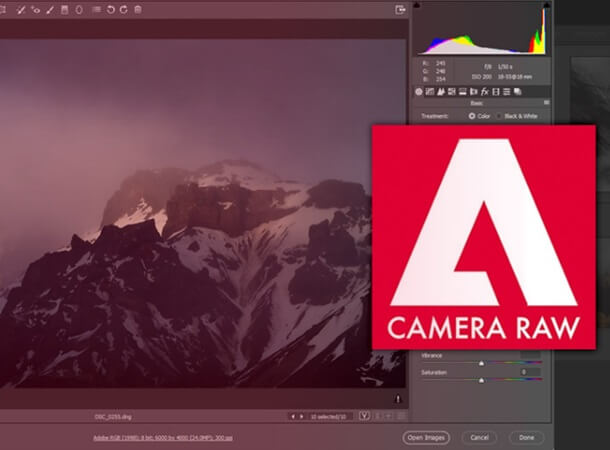Rotate image clockwise
610x450 pixels.
[124, 9]
